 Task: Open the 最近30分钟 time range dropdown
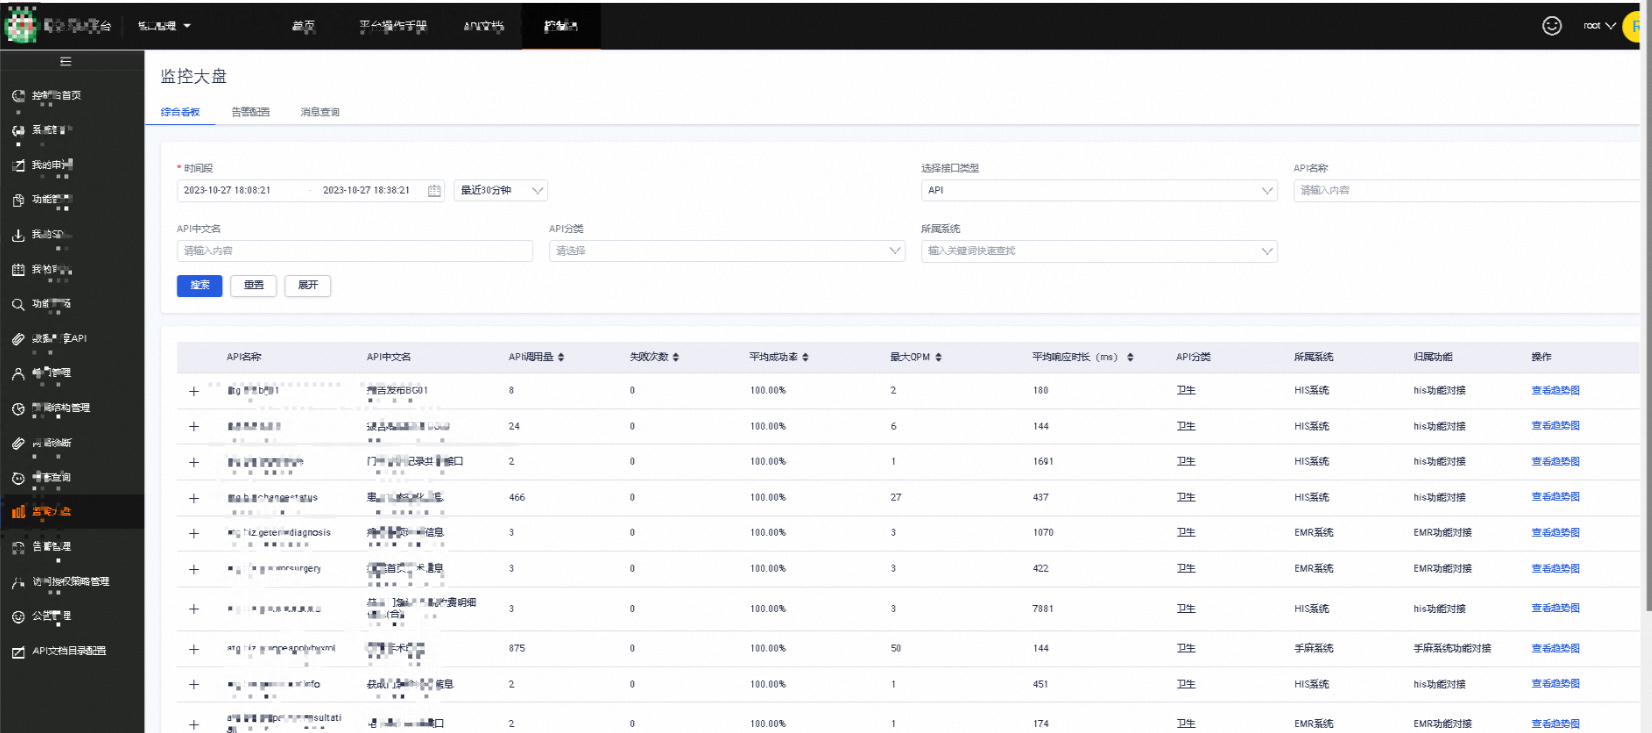[501, 191]
